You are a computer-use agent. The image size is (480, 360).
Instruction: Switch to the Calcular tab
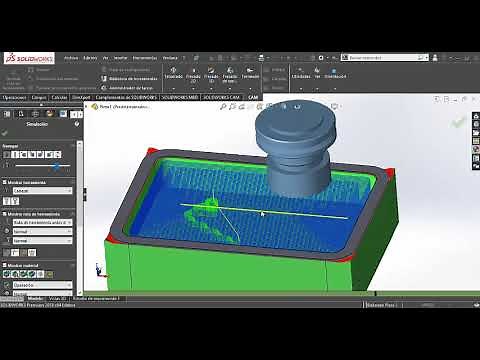[x=59, y=97]
